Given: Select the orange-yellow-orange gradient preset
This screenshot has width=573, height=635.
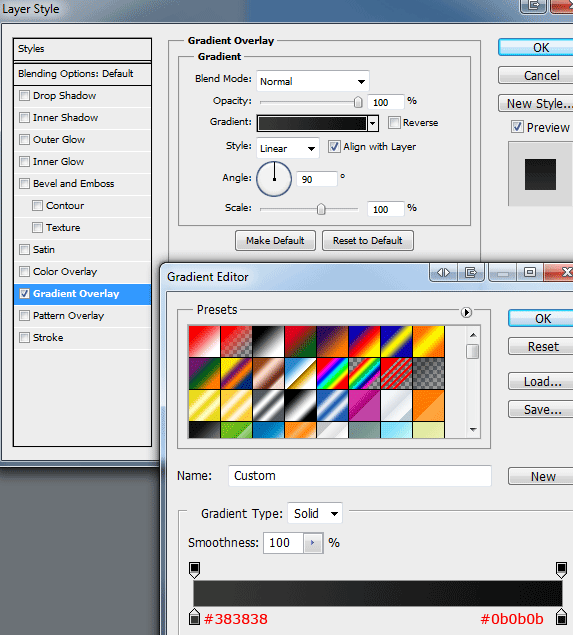Looking at the screenshot, I should 428,341.
